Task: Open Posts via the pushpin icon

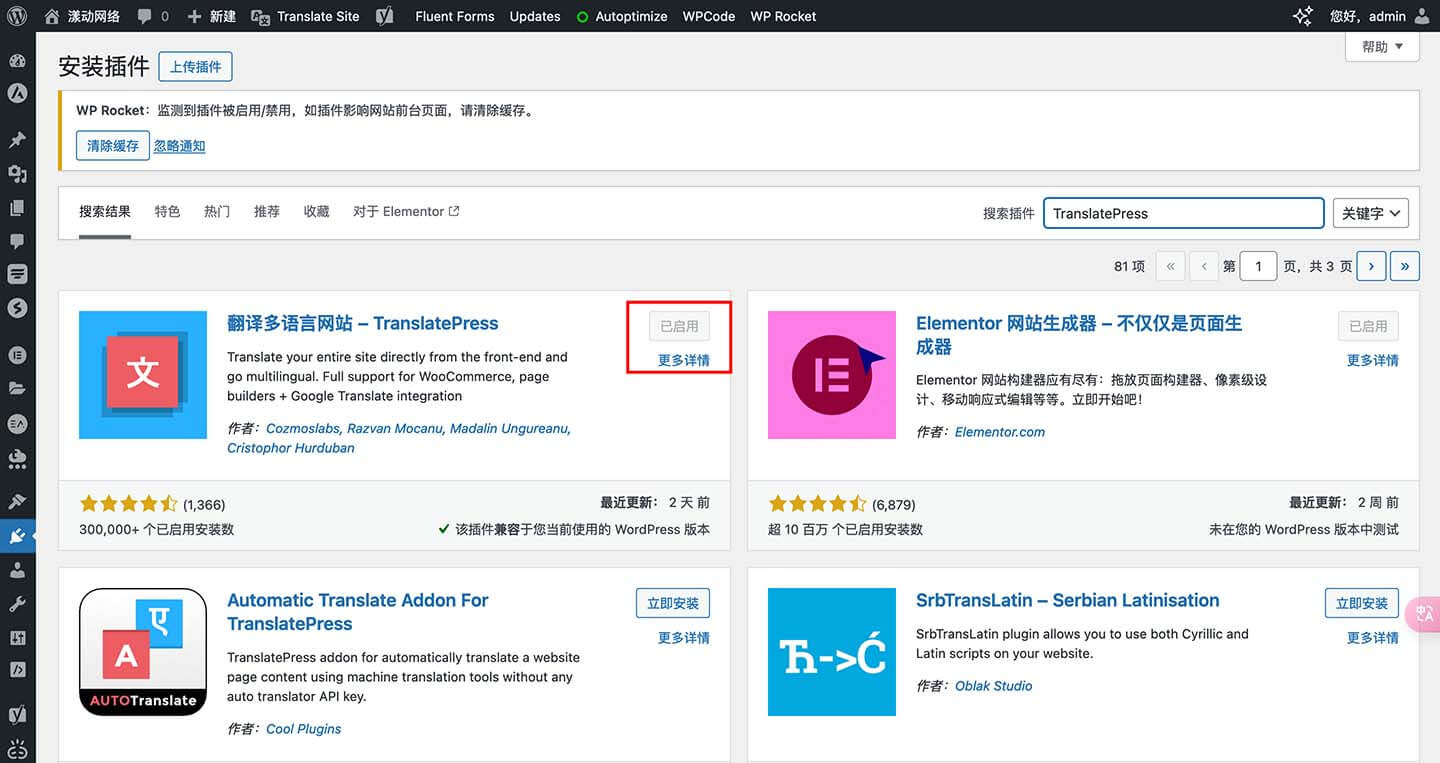Action: (17, 140)
